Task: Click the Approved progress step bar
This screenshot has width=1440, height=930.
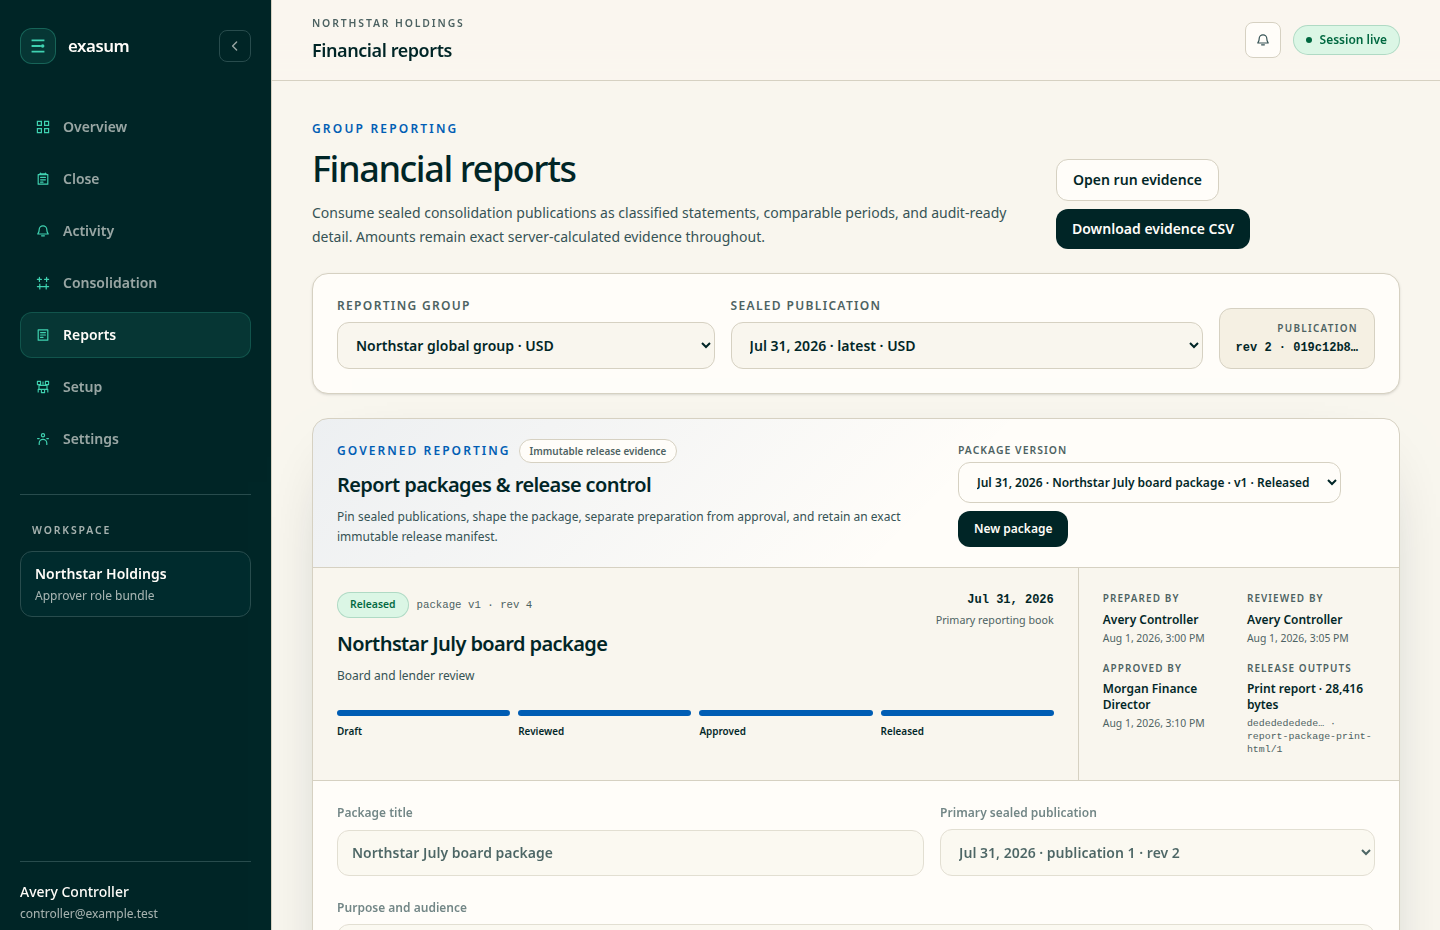Action: coord(786,713)
